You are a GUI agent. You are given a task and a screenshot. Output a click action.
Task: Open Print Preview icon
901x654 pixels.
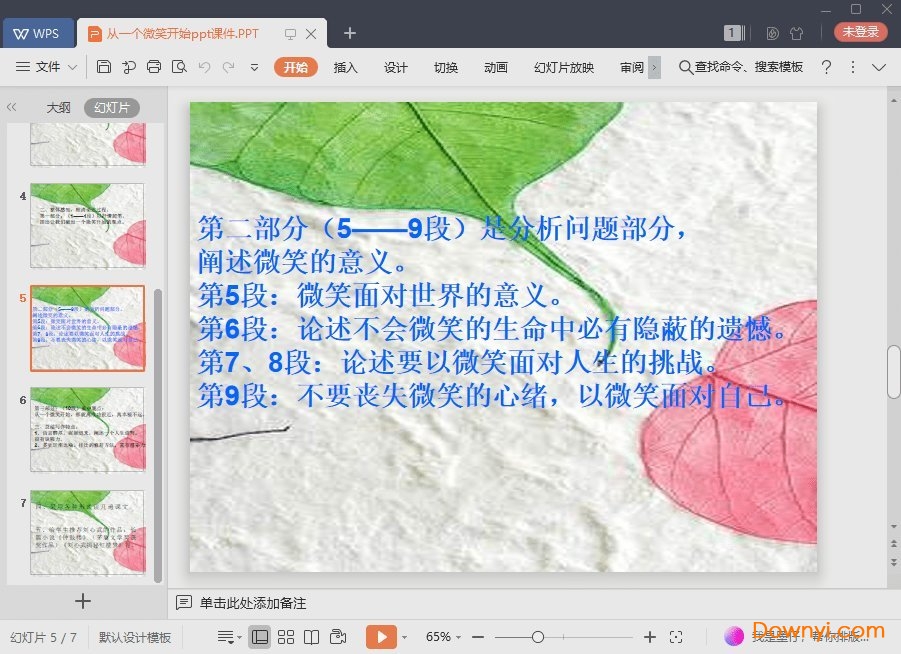pos(179,67)
